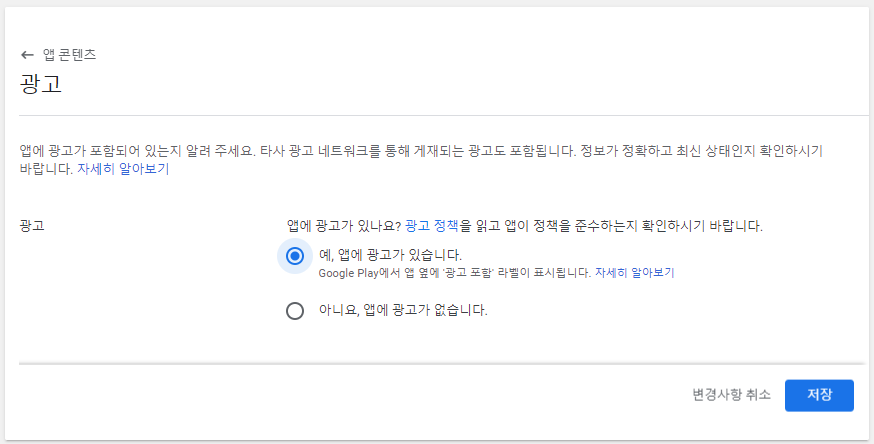Open the 광고 정책 link
The height and width of the screenshot is (444, 874).
tap(432, 226)
